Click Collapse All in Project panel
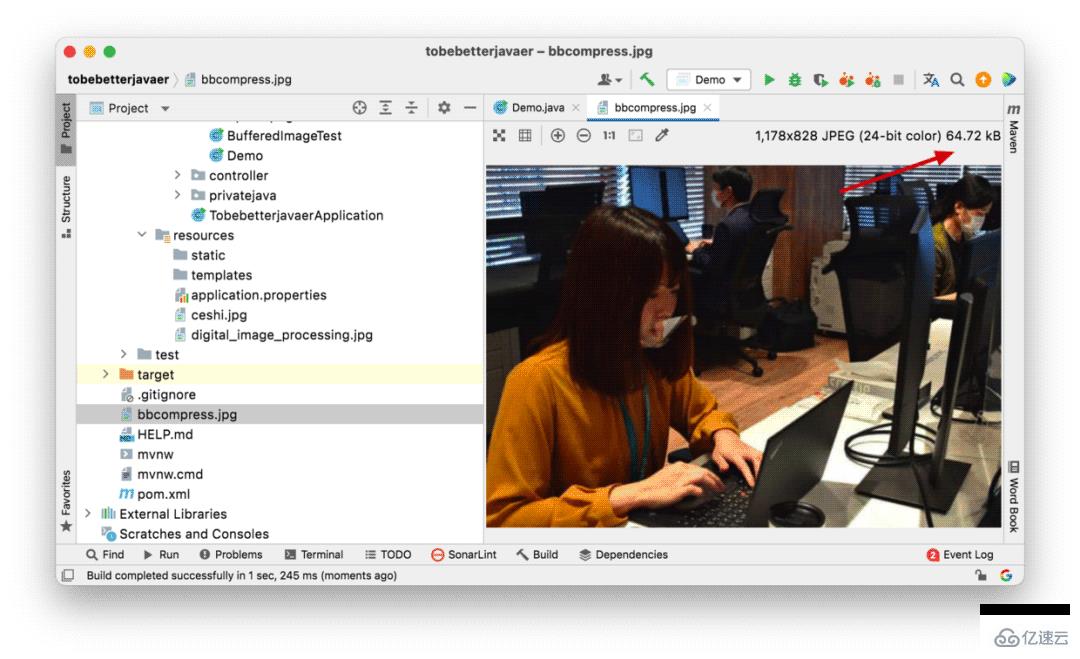1080x659 pixels. [411, 107]
